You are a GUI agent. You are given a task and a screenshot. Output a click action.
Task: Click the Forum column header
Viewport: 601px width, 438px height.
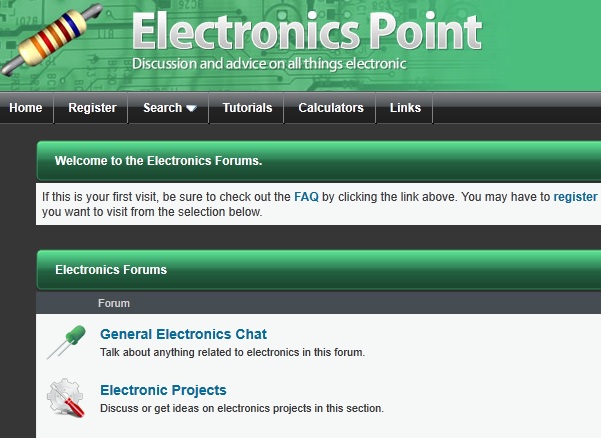[x=114, y=303]
